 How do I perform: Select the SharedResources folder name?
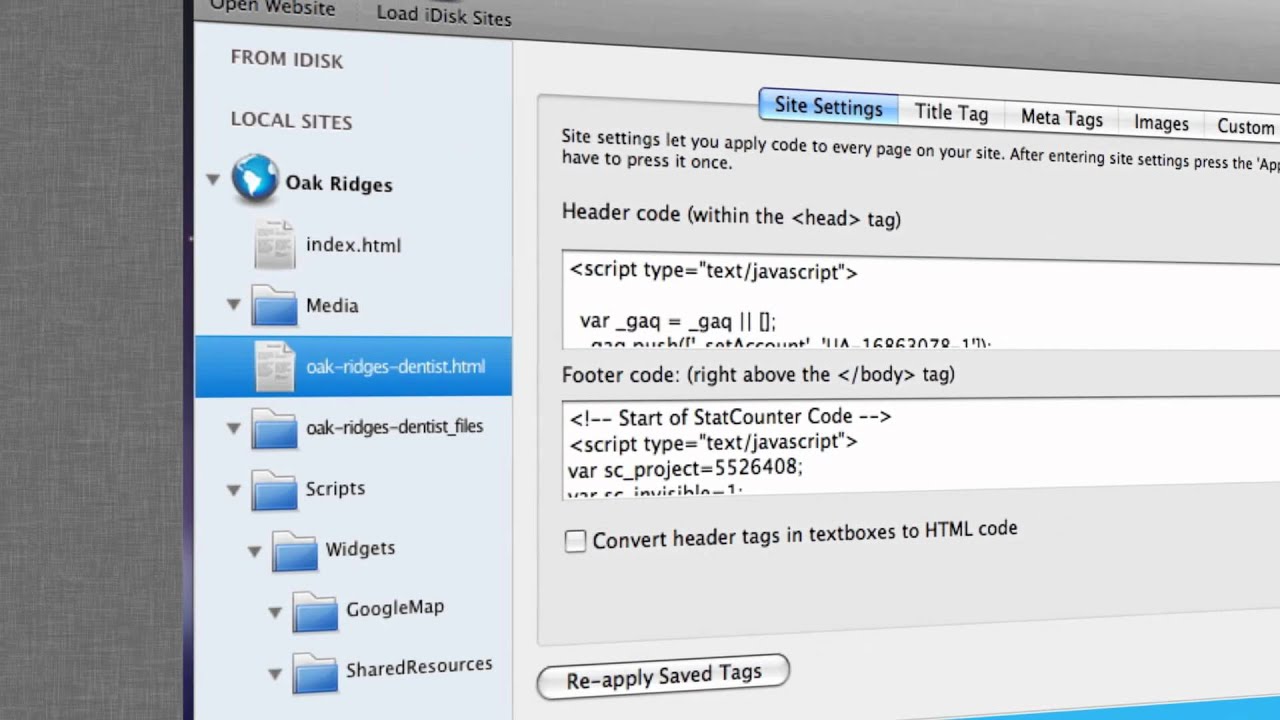pyautogui.click(x=419, y=667)
